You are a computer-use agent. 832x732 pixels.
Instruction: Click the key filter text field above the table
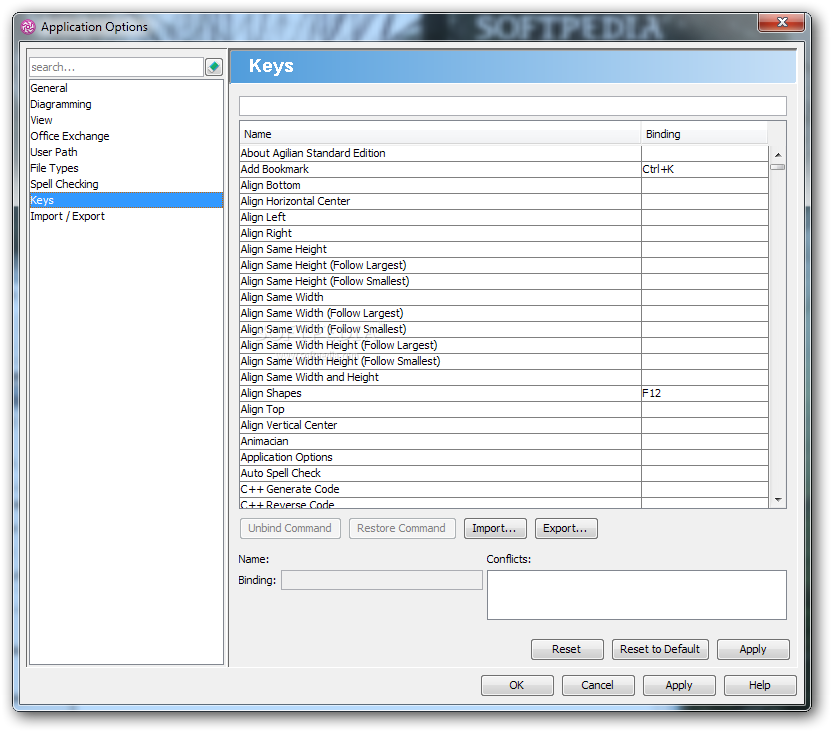click(x=513, y=106)
